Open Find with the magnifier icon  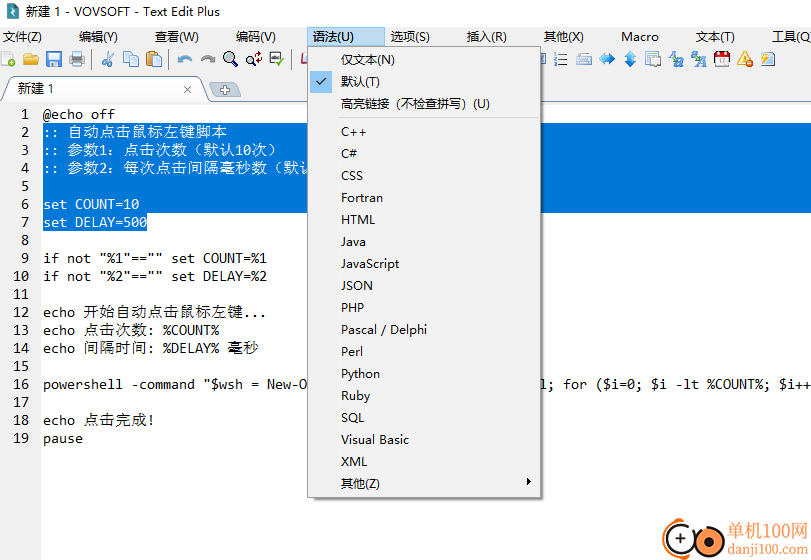point(231,59)
